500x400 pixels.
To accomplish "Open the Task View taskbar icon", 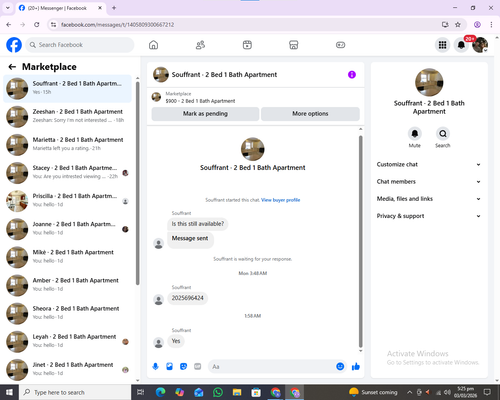I will [141, 392].
